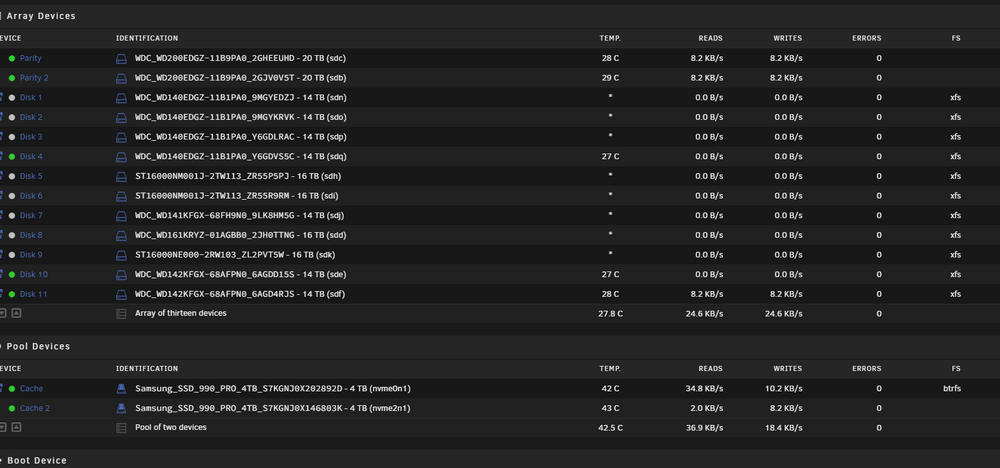
Task: Click the disk icon in the Parity row
Action: pyautogui.click(x=121, y=59)
